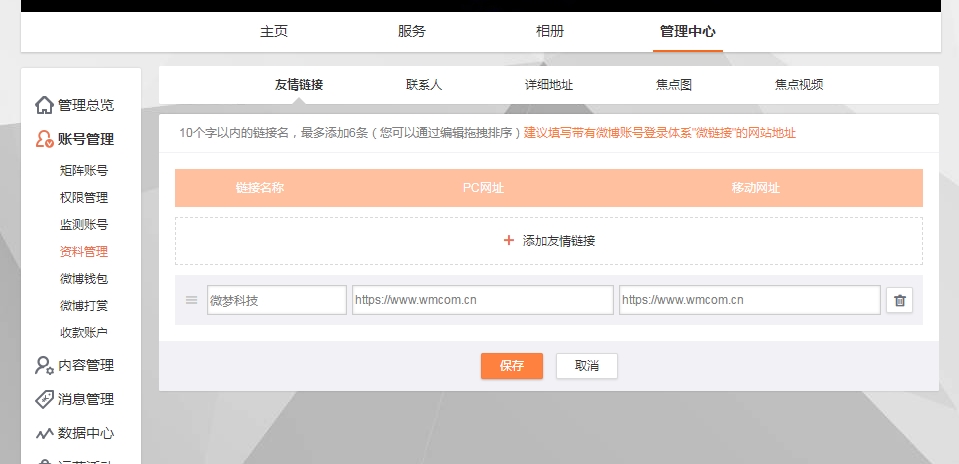Click the plus icon to add link
Screen dimensions: 959x464
tap(509, 241)
